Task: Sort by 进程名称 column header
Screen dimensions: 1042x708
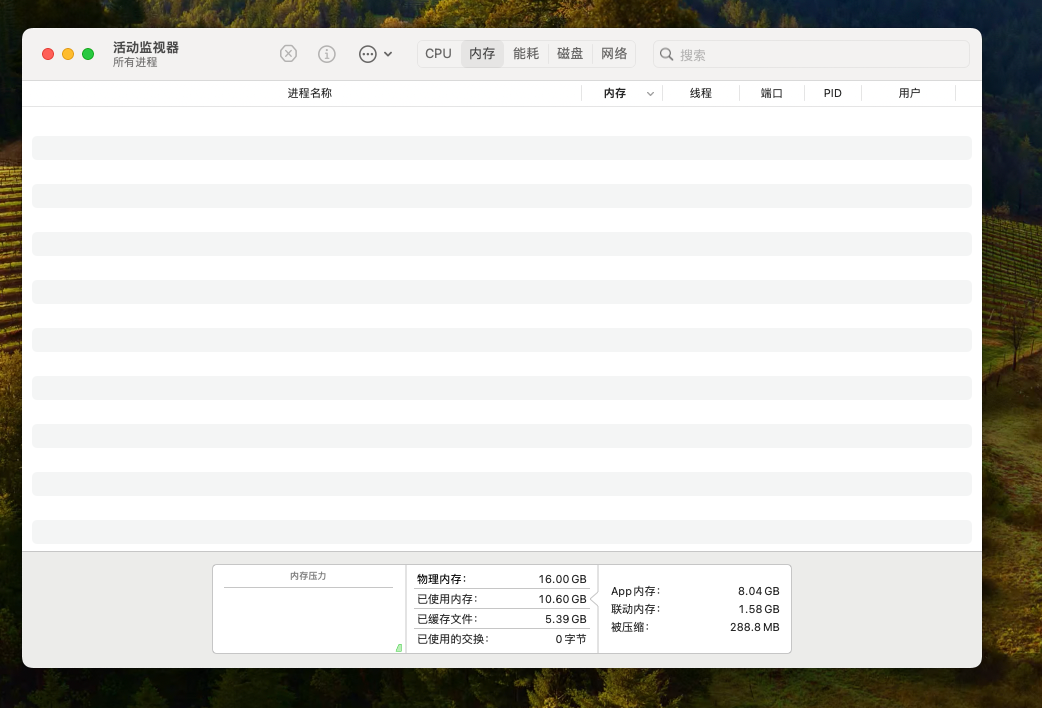Action: click(x=309, y=93)
